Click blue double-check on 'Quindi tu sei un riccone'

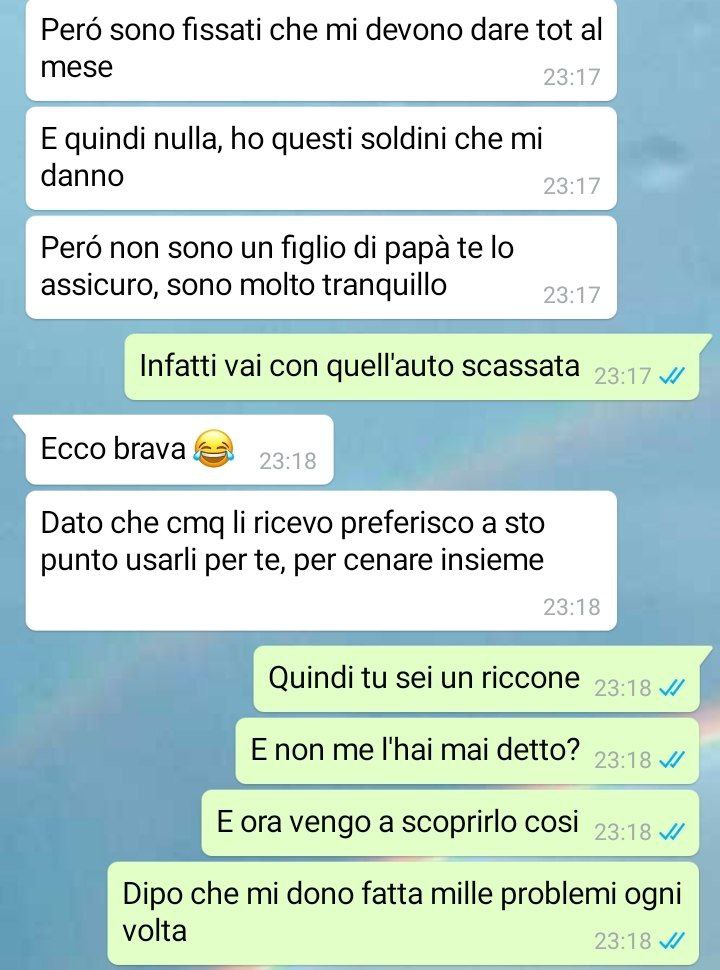672,687
